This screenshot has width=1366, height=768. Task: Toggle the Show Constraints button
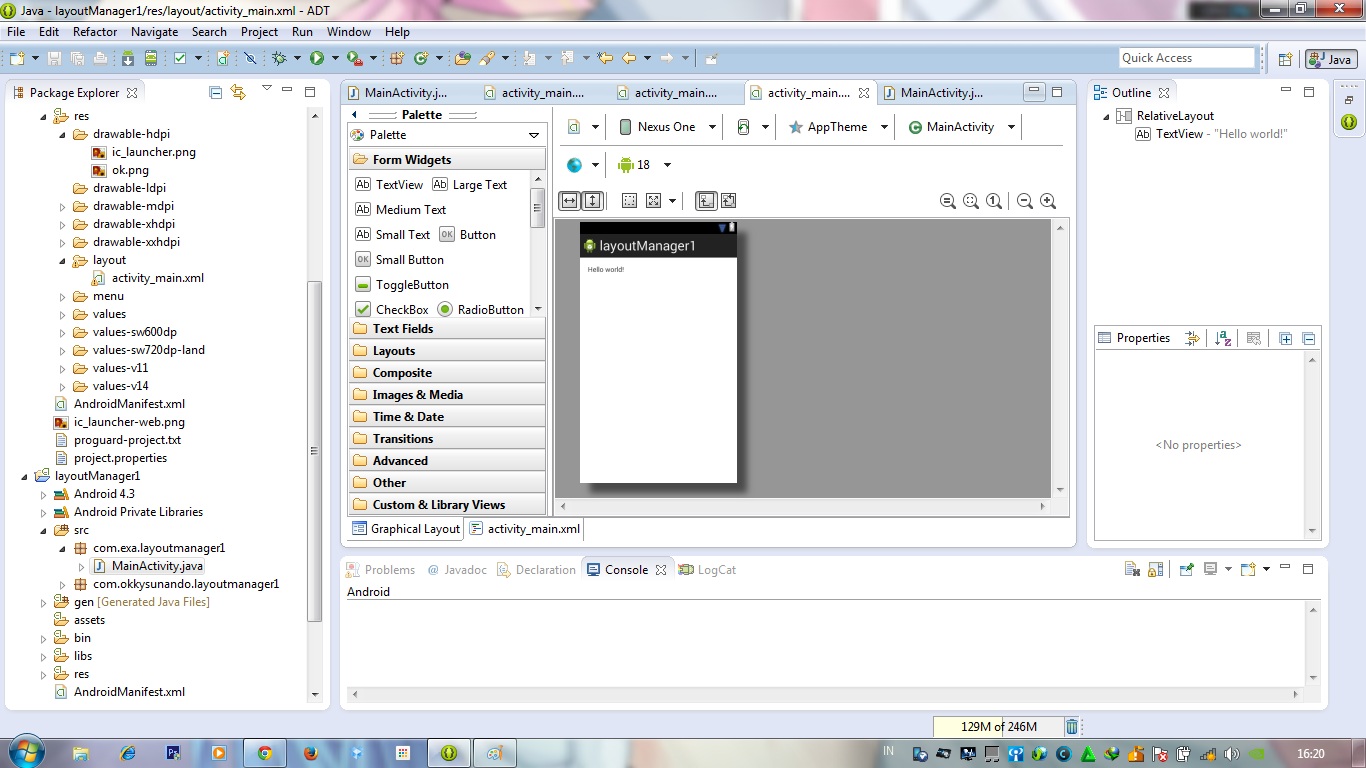tap(706, 201)
